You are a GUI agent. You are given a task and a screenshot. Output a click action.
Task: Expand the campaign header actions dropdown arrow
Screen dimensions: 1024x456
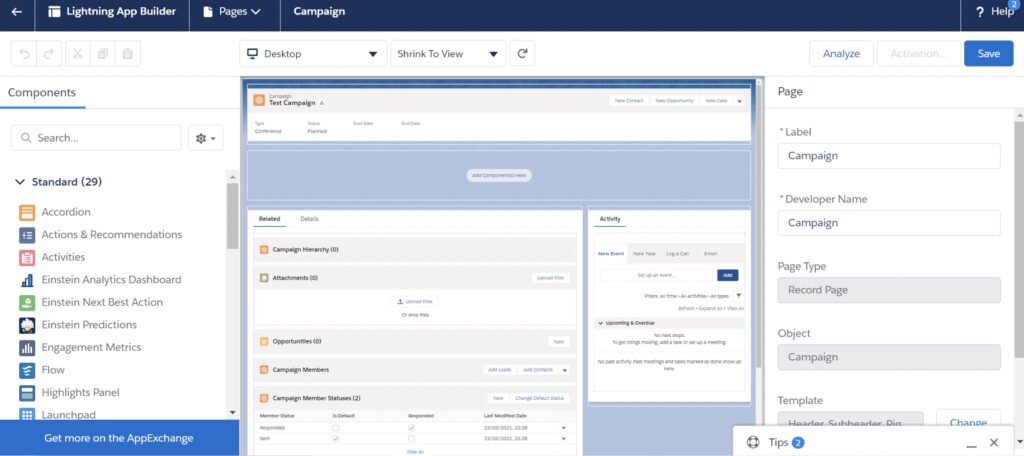click(739, 101)
